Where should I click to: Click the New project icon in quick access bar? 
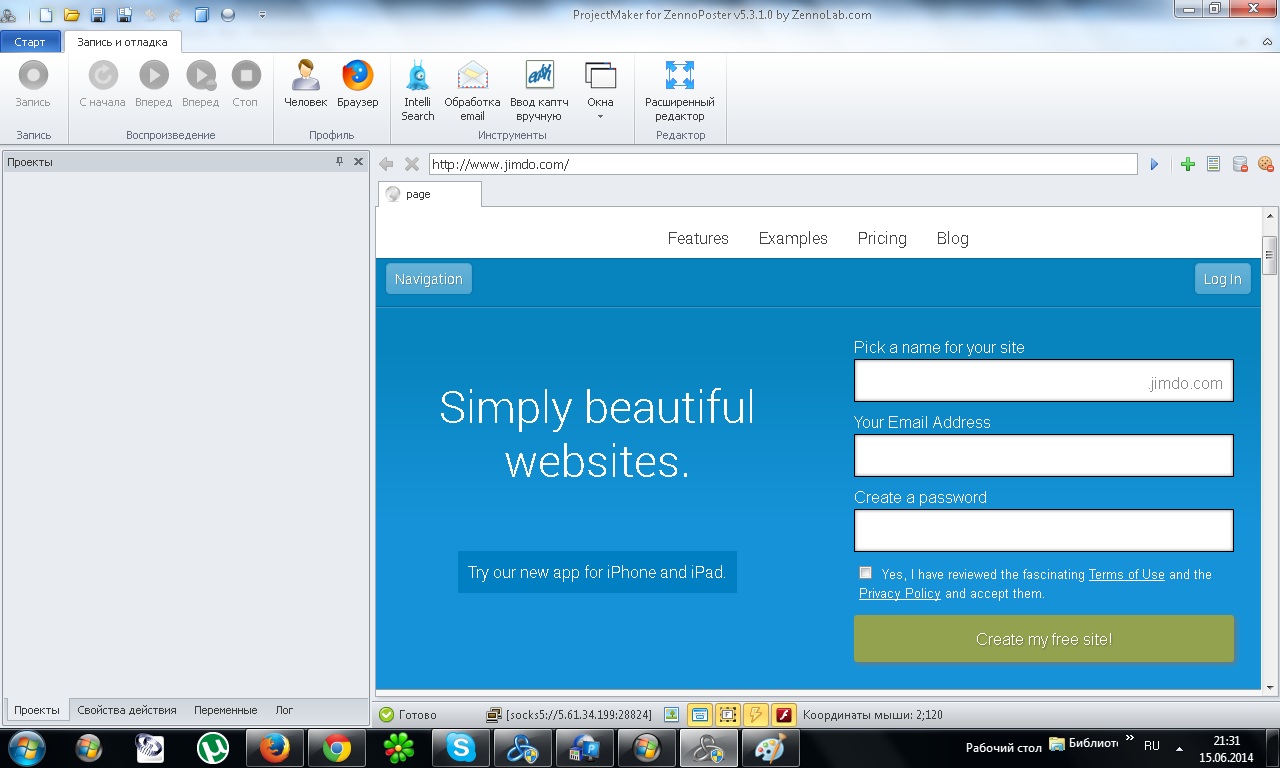(x=45, y=15)
